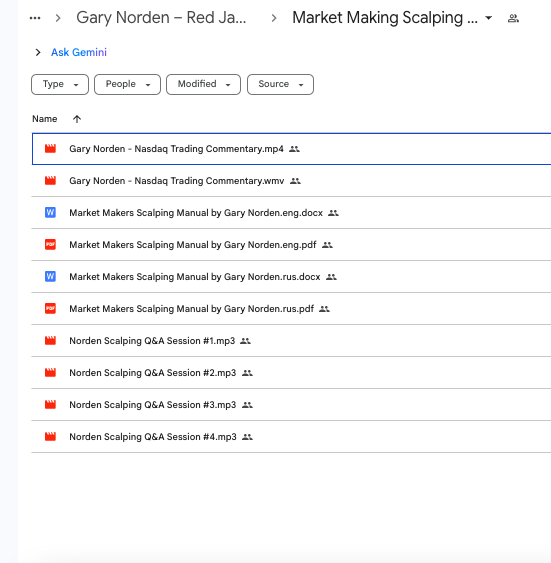Click shared icon beside Nasdaq Trading Commentary.wmv
The height and width of the screenshot is (563, 551).
[x=295, y=181]
